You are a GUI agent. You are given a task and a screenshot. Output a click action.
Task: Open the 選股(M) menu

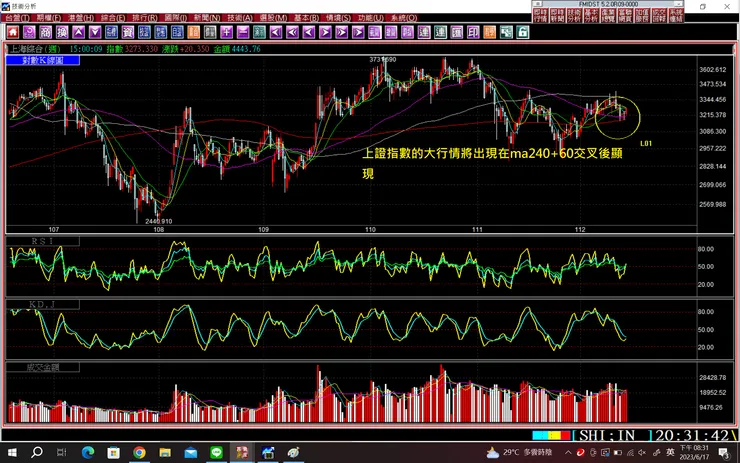click(273, 18)
